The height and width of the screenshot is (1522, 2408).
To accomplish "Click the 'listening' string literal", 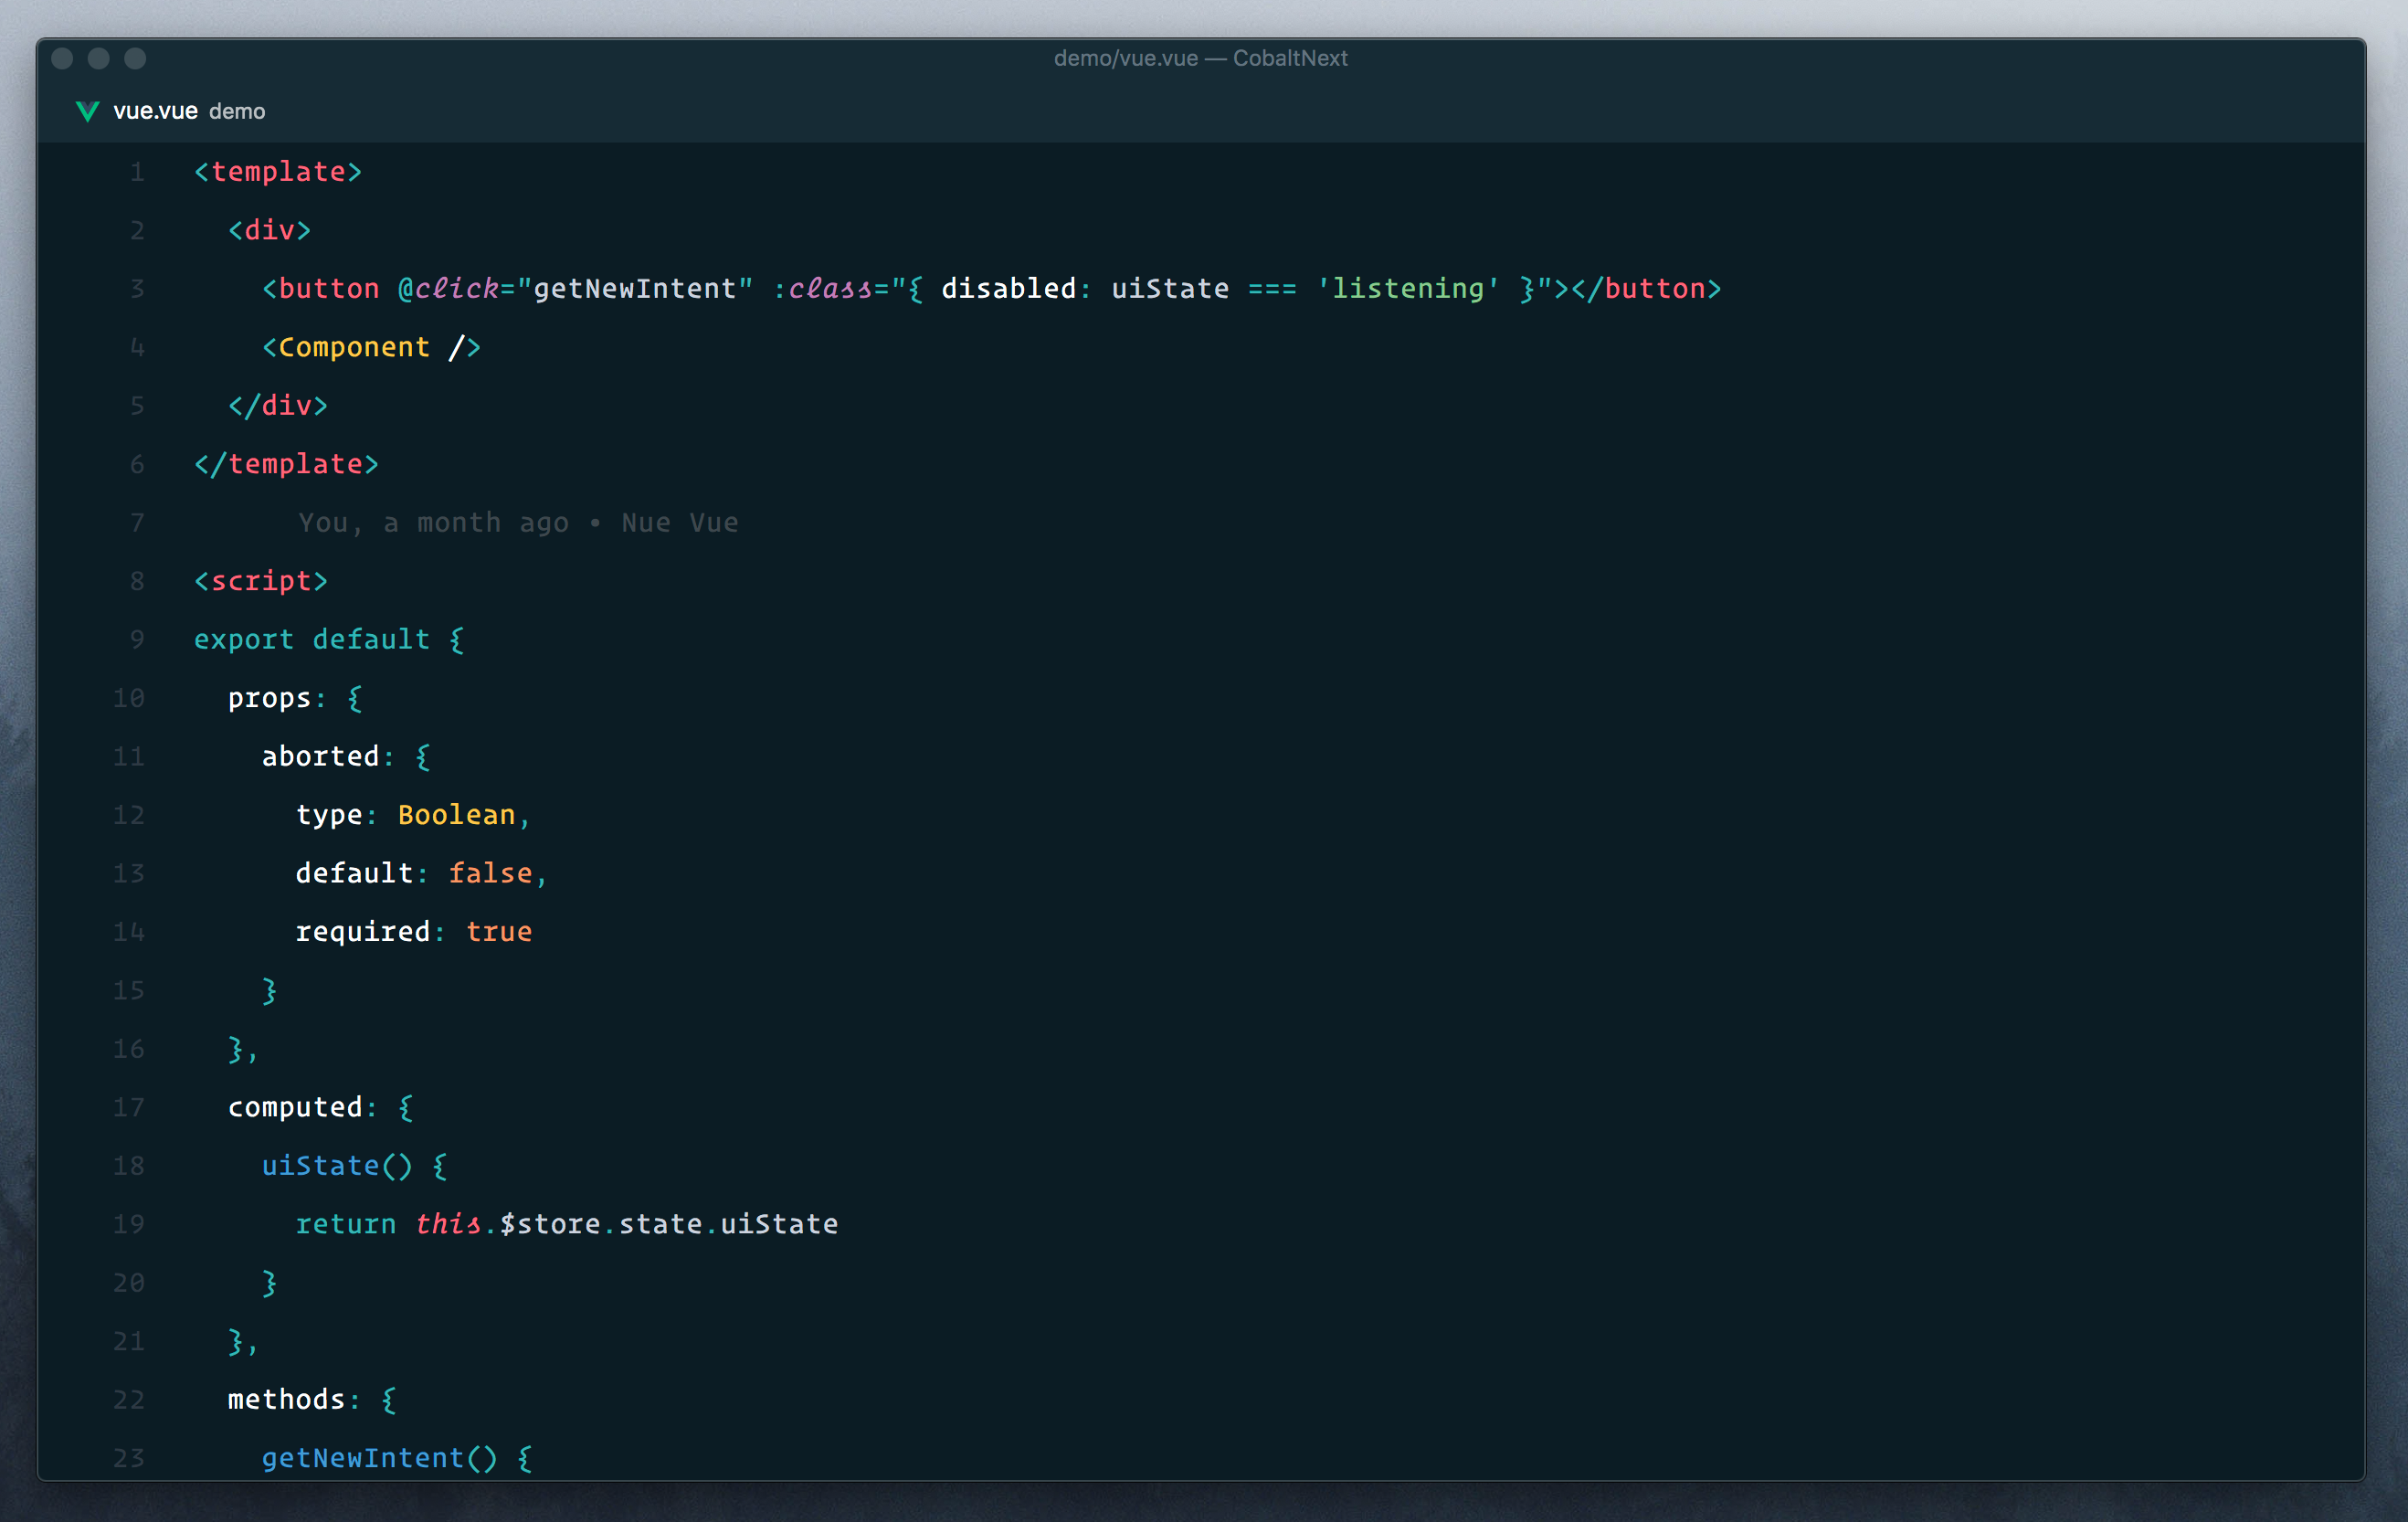I will (1407, 289).
